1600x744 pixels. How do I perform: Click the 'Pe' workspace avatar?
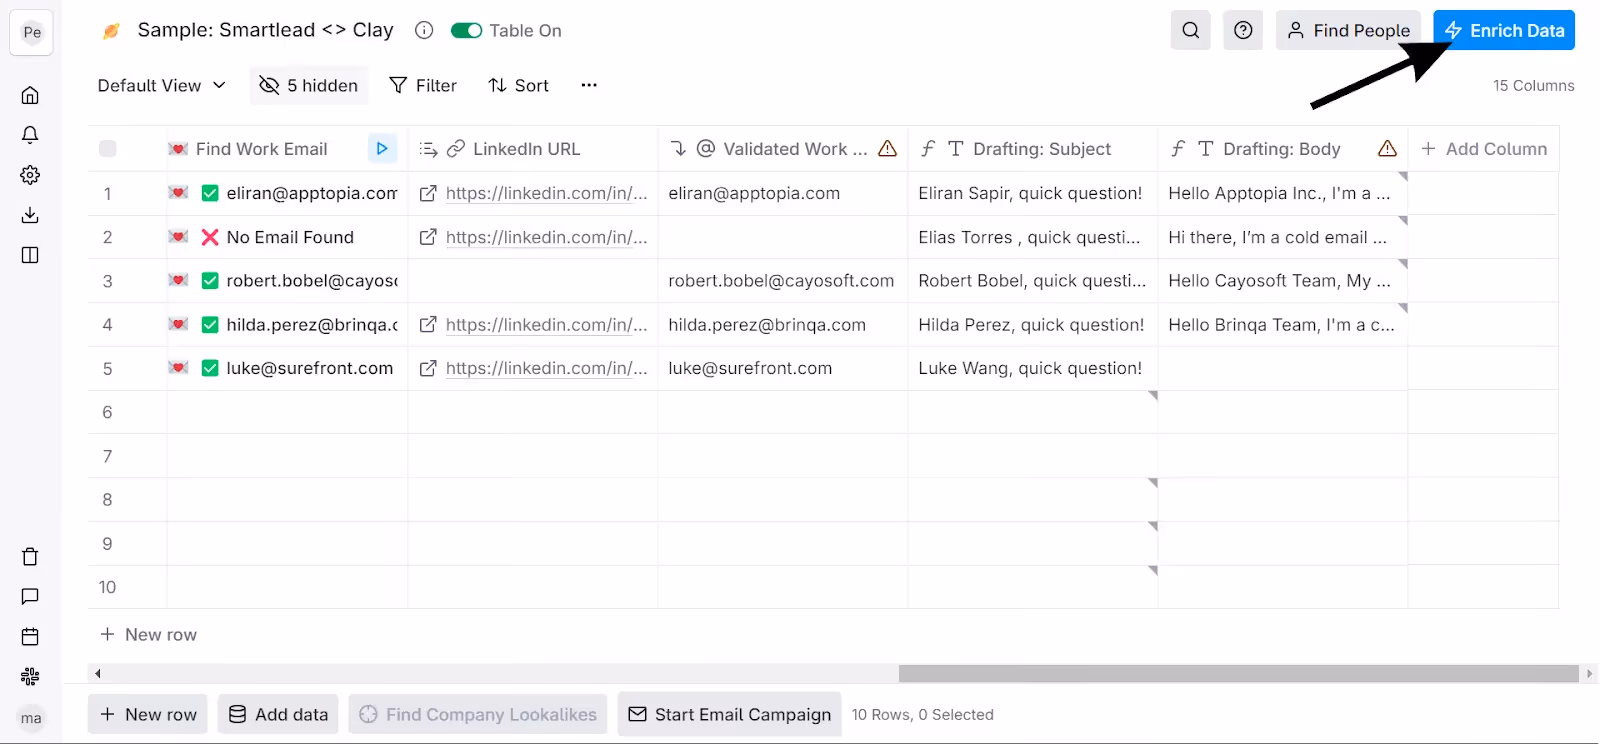31,33
